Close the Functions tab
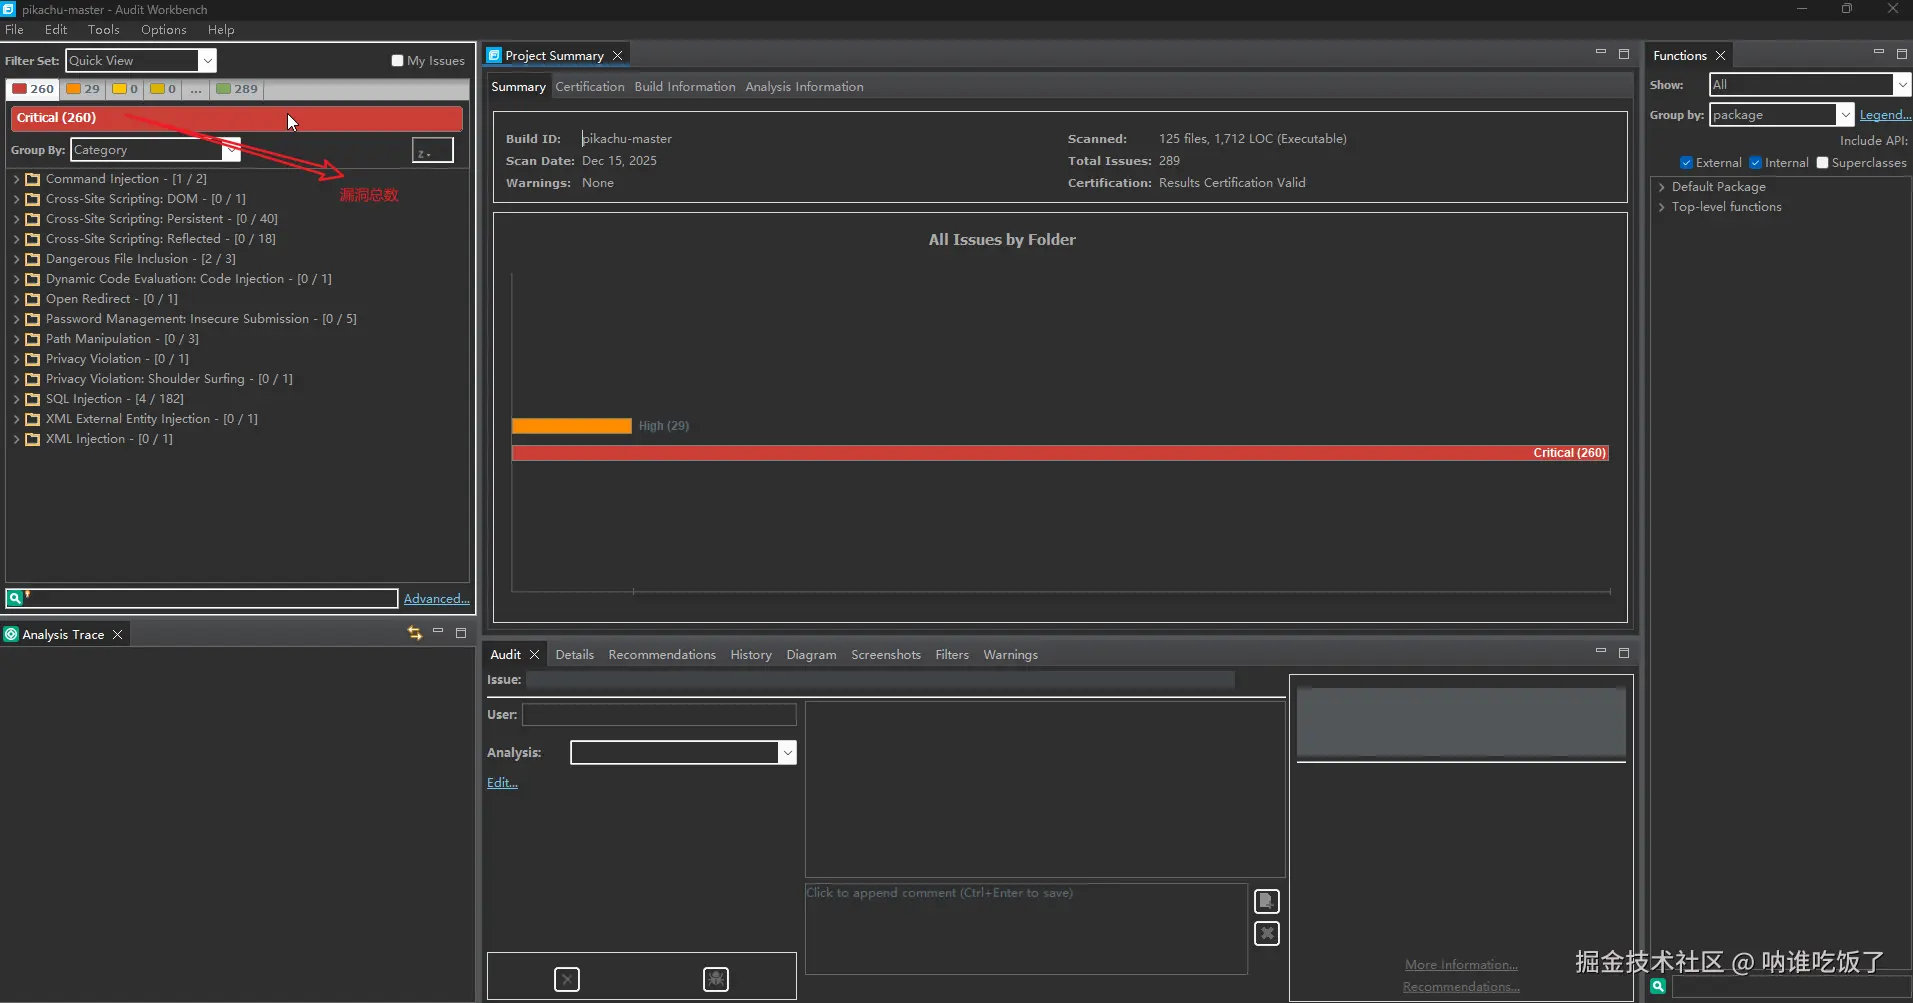Viewport: 1913px width, 1003px height. pyautogui.click(x=1720, y=55)
